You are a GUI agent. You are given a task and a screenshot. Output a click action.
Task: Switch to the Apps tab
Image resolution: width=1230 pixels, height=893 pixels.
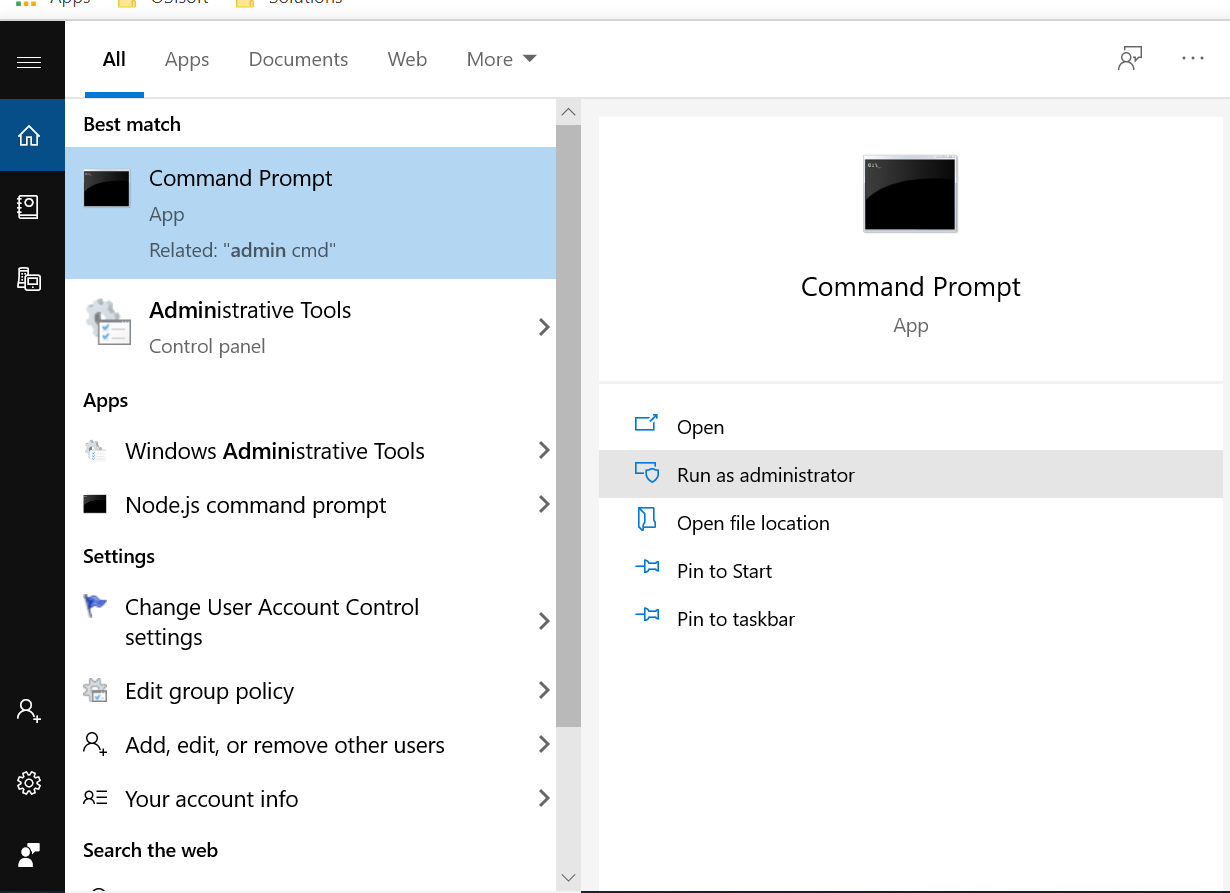point(187,60)
